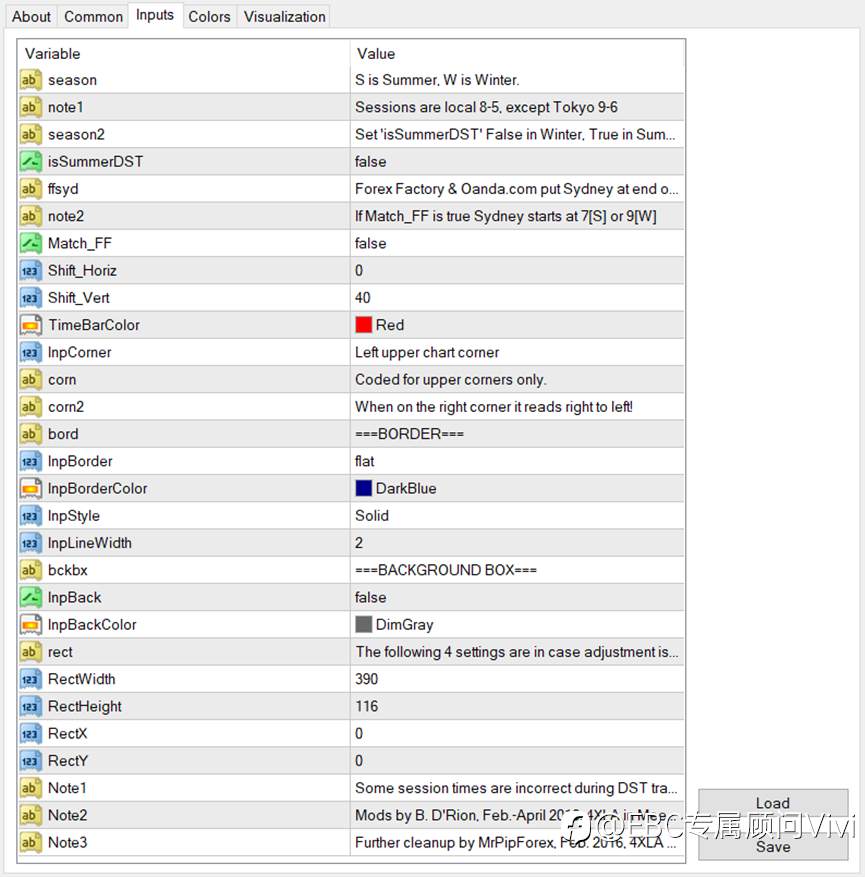865x877 pixels.
Task: Click the string icon beside corn2
Action: click(x=30, y=407)
